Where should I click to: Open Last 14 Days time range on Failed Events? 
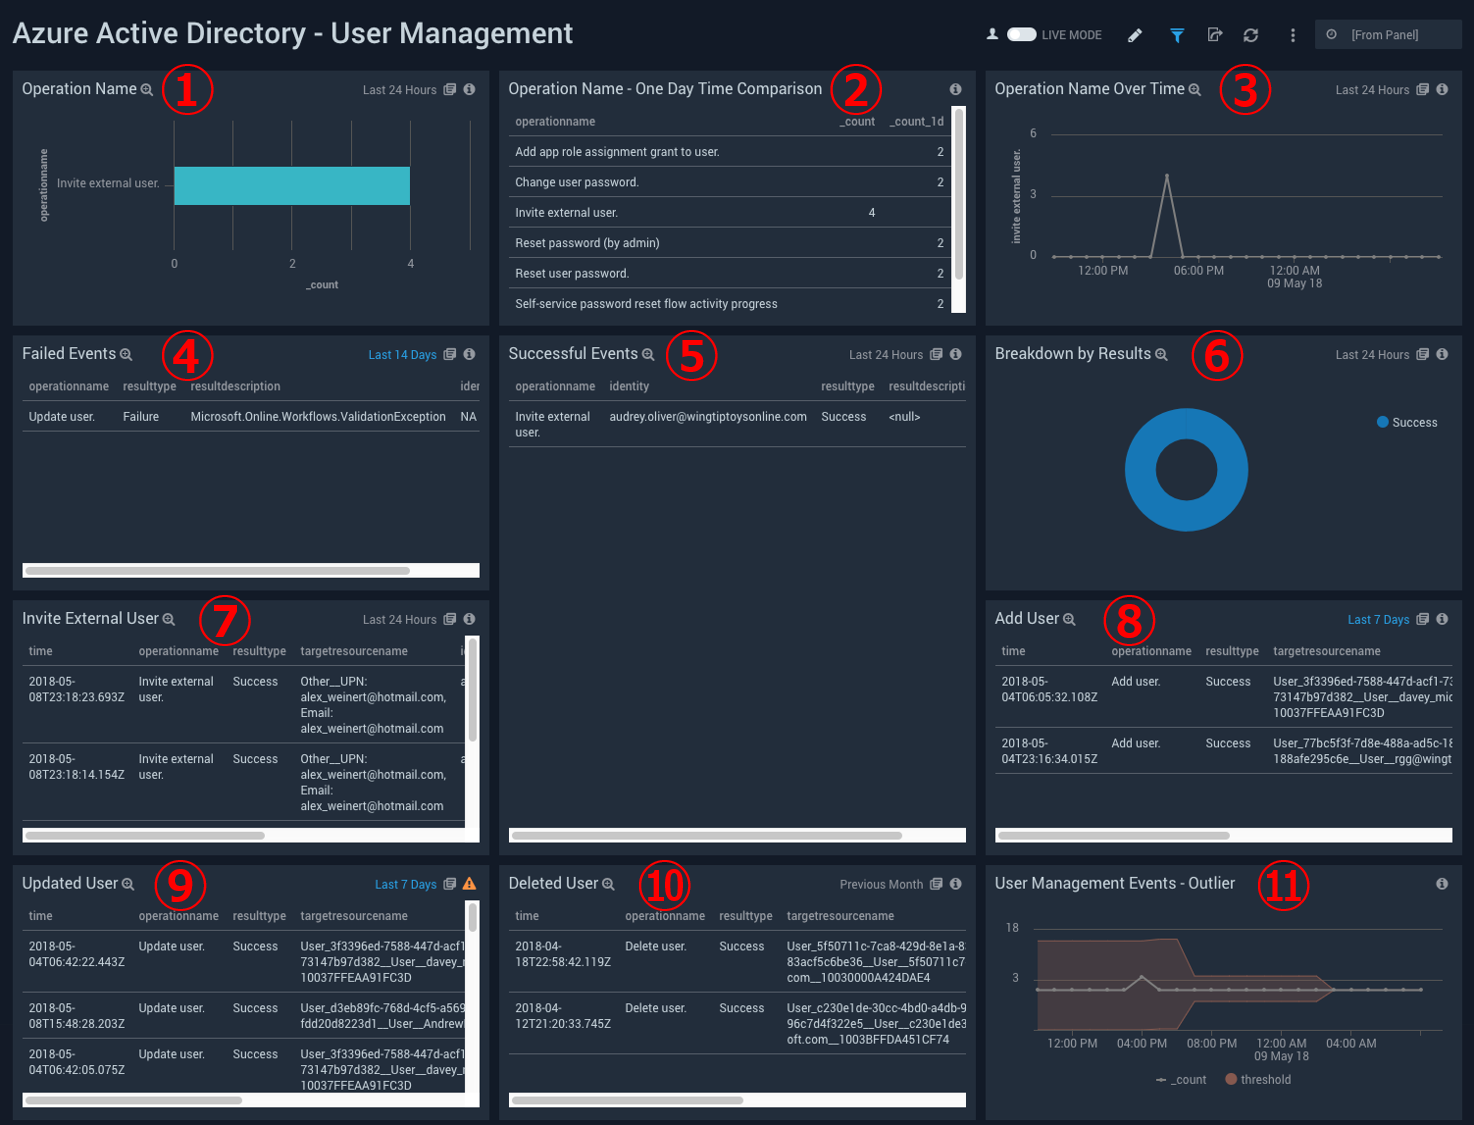click(402, 355)
